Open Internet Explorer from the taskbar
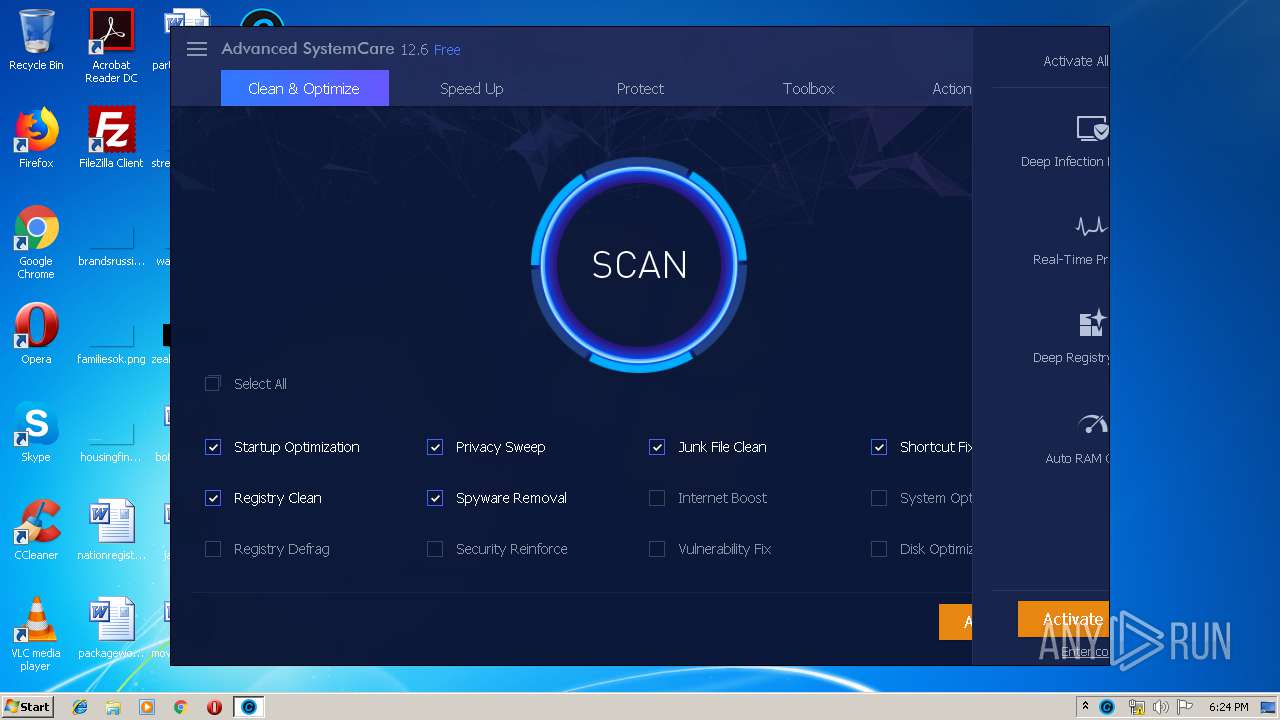Viewport: 1280px width, 720px height. (80, 707)
